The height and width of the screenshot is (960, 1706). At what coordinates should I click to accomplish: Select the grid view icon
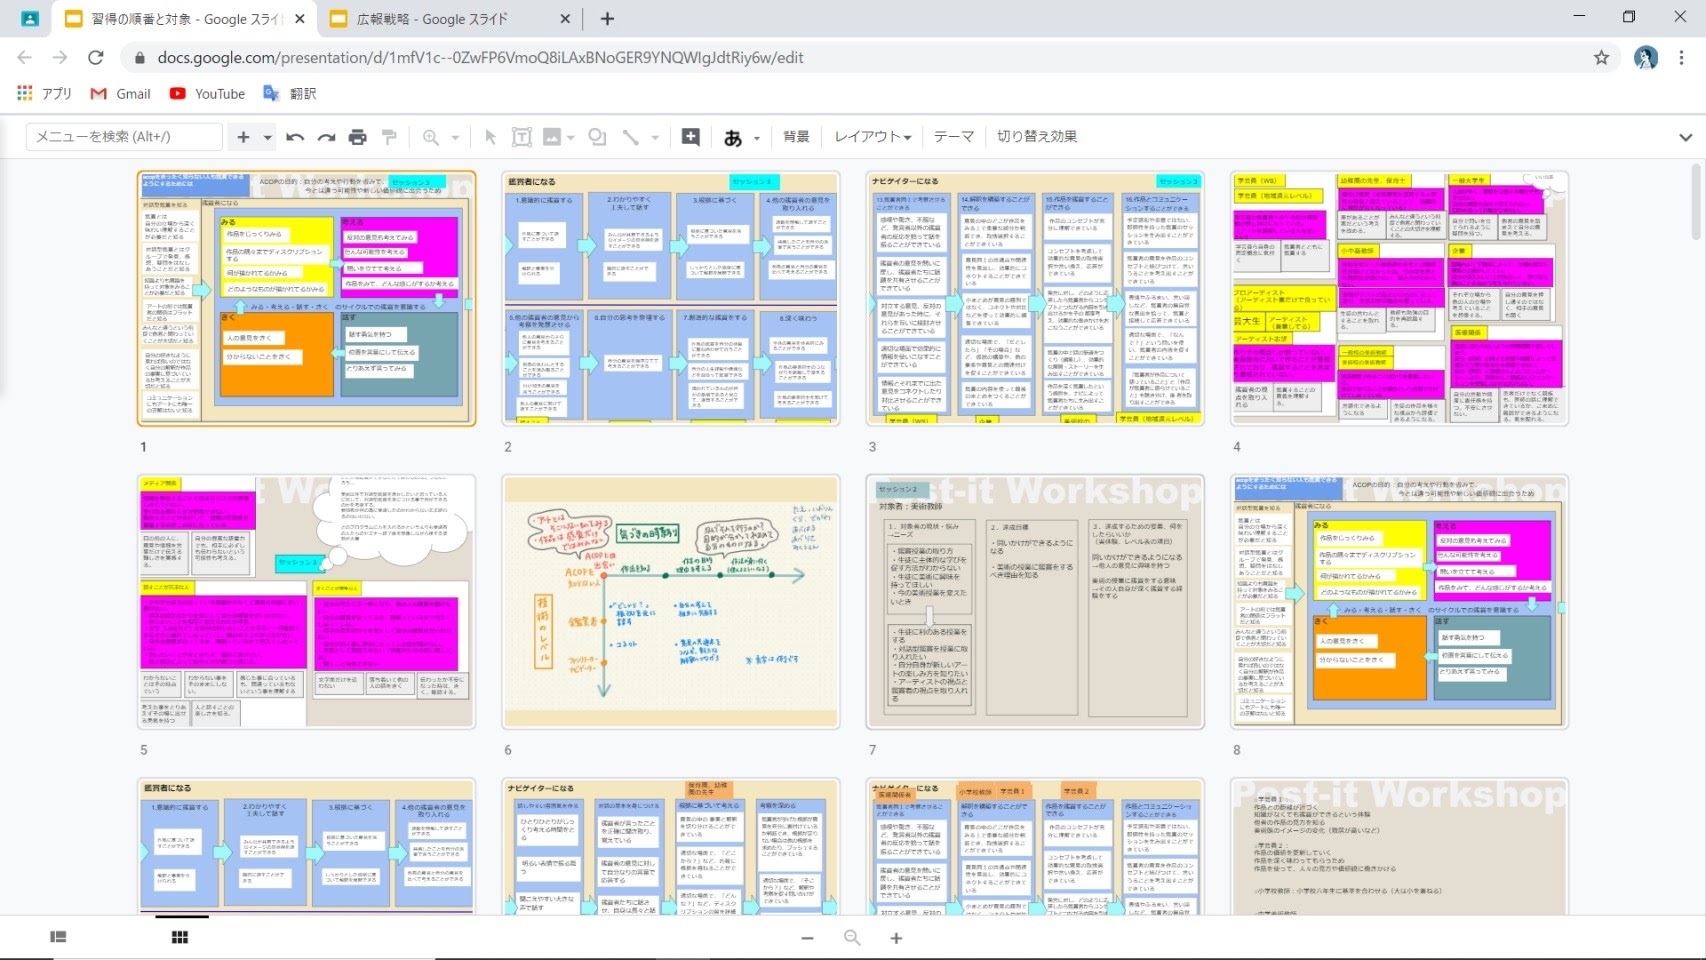pyautogui.click(x=180, y=937)
